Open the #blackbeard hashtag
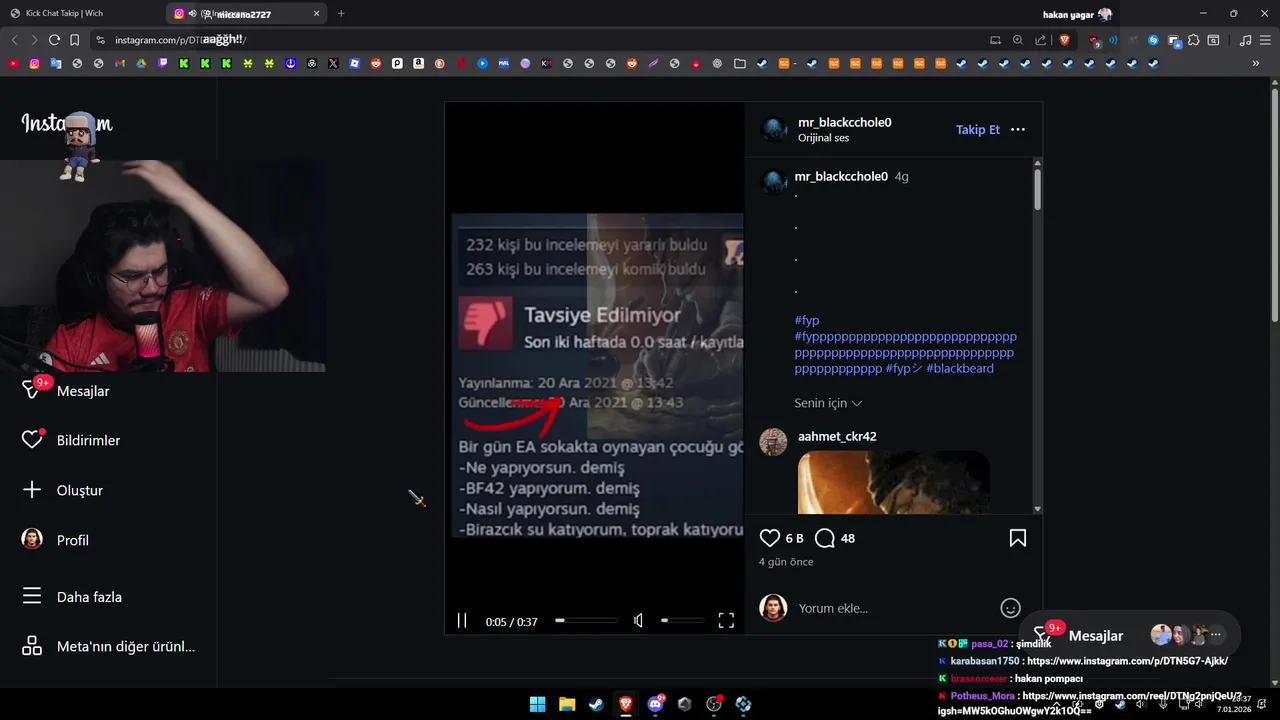Viewport: 1280px width, 720px height. point(959,368)
